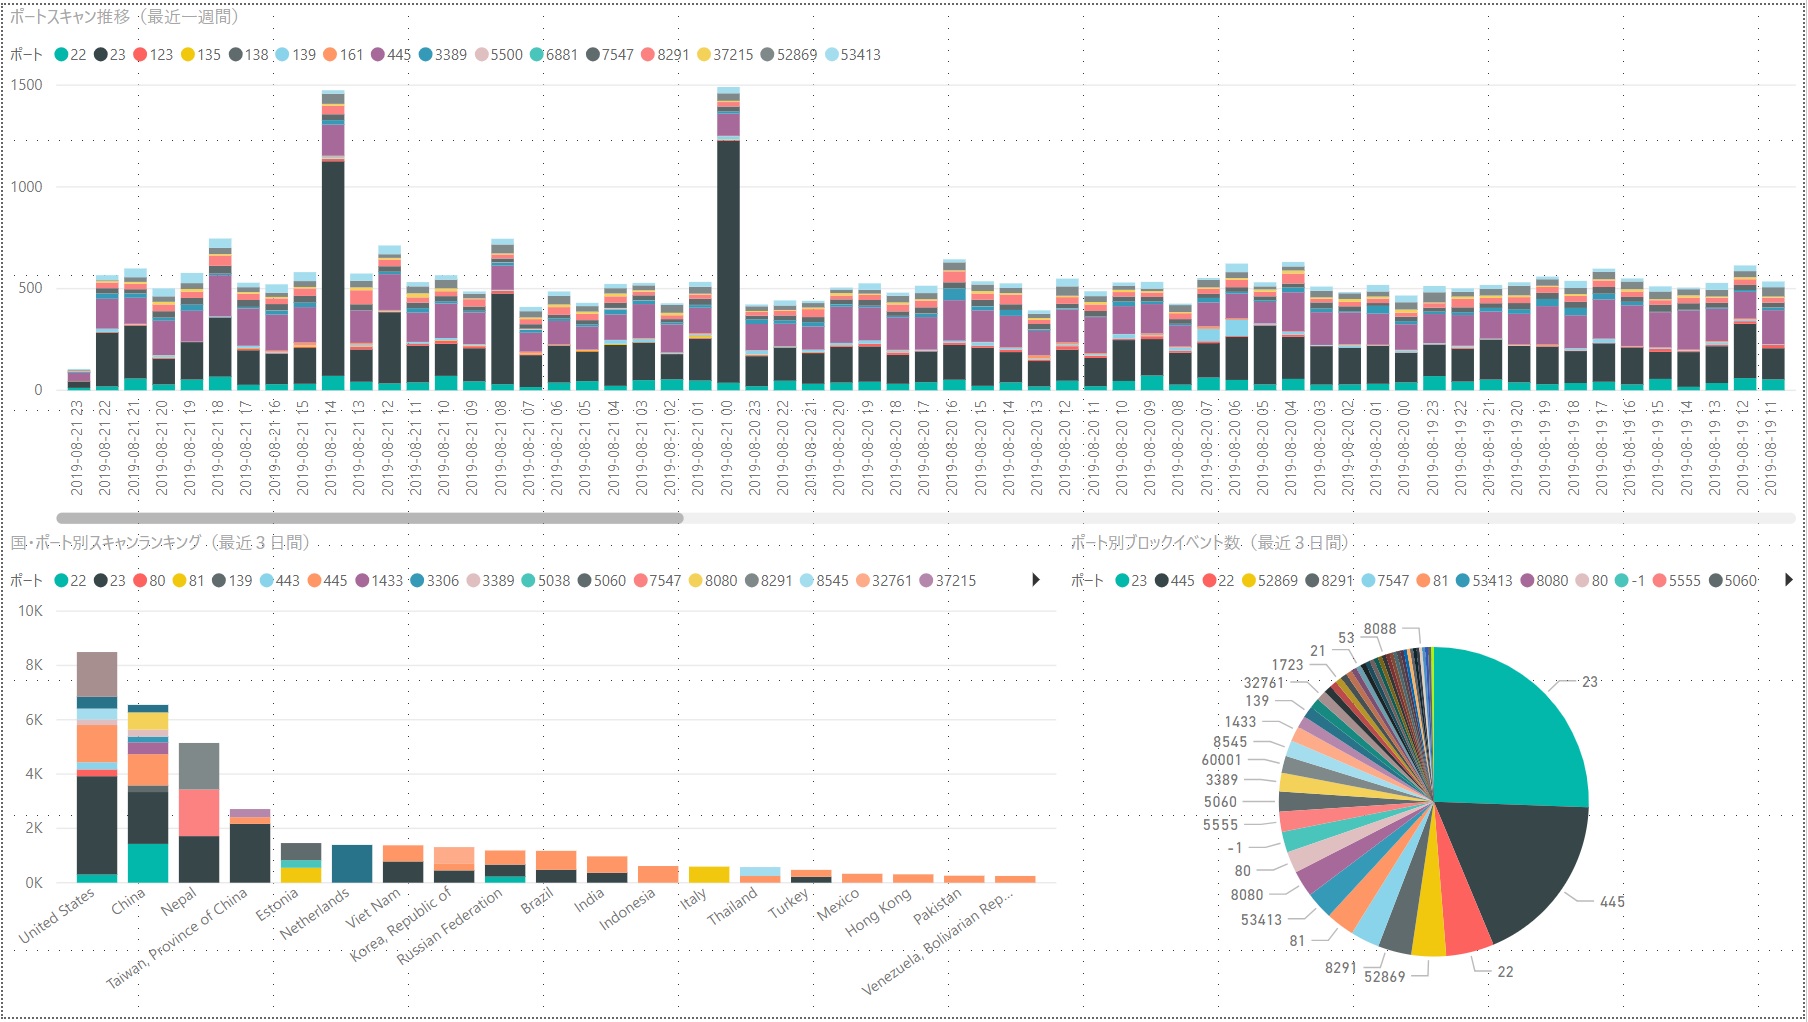Select port 7547 legend marker in country ranking chart
The width and height of the screenshot is (1808, 1022).
tap(640, 581)
